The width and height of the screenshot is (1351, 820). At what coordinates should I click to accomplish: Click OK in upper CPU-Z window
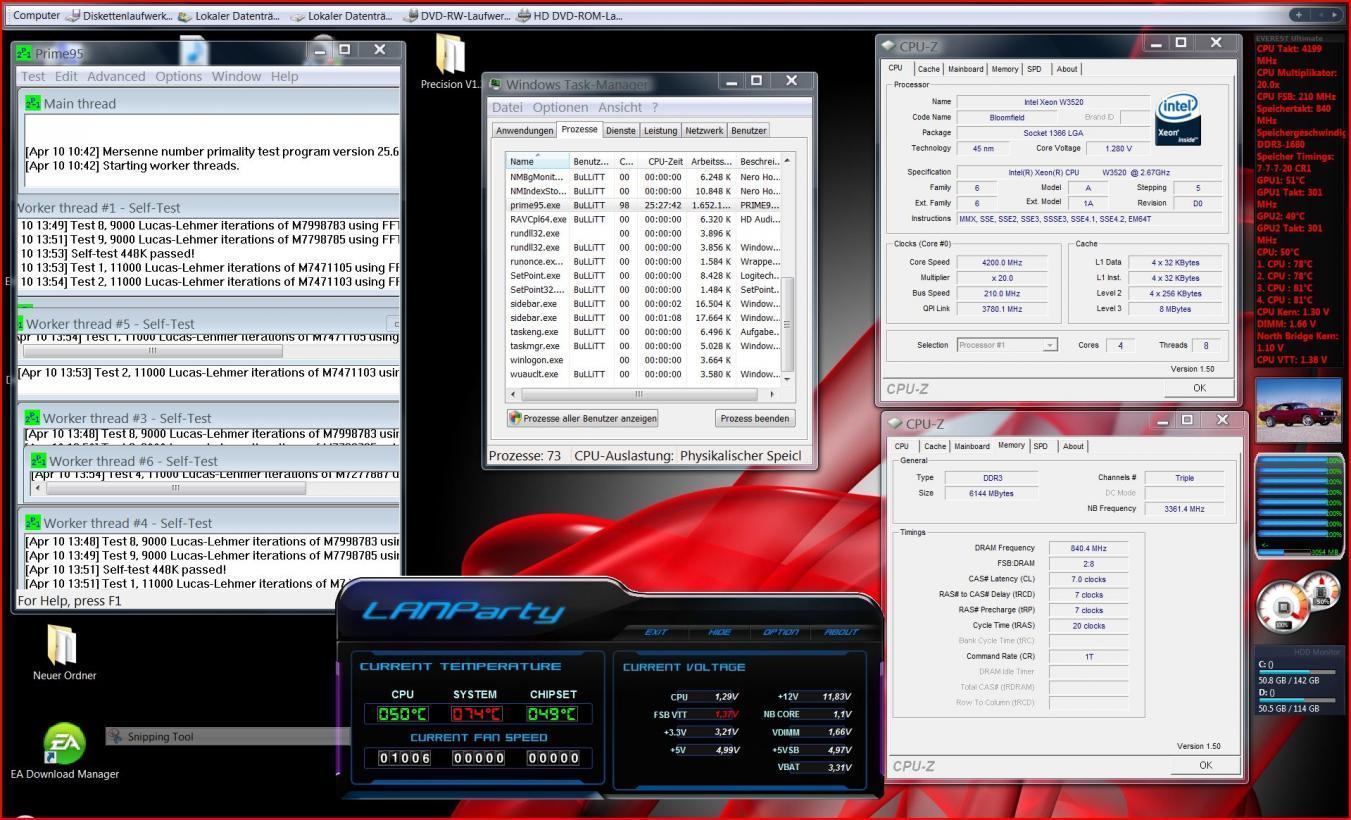pyautogui.click(x=1199, y=388)
